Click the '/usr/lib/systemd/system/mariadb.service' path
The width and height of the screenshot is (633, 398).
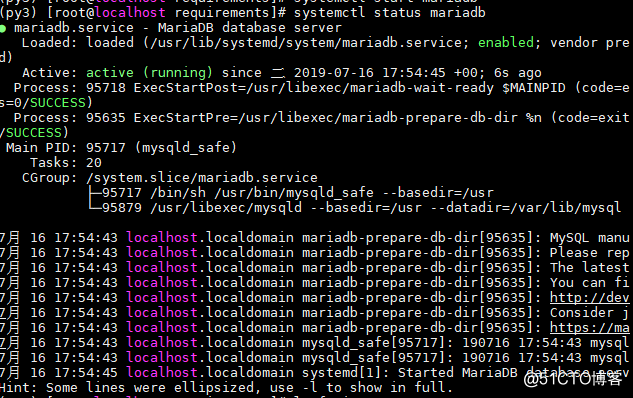[x=306, y=43]
